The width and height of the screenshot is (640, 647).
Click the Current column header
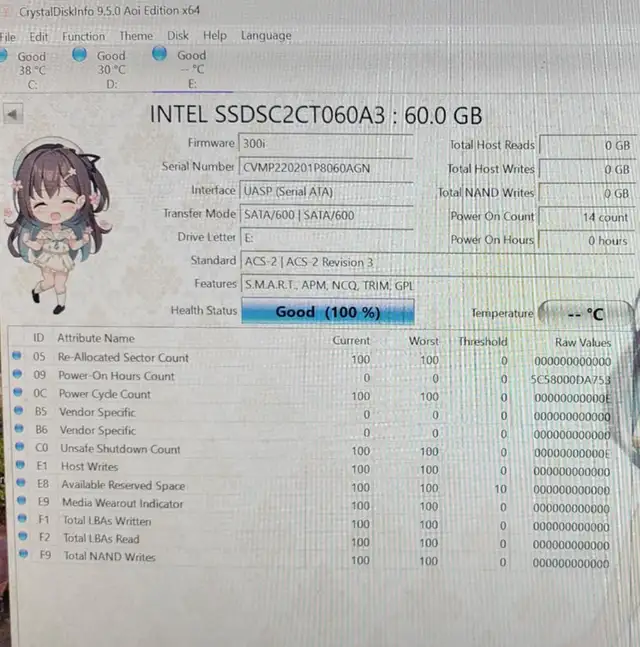click(351, 340)
